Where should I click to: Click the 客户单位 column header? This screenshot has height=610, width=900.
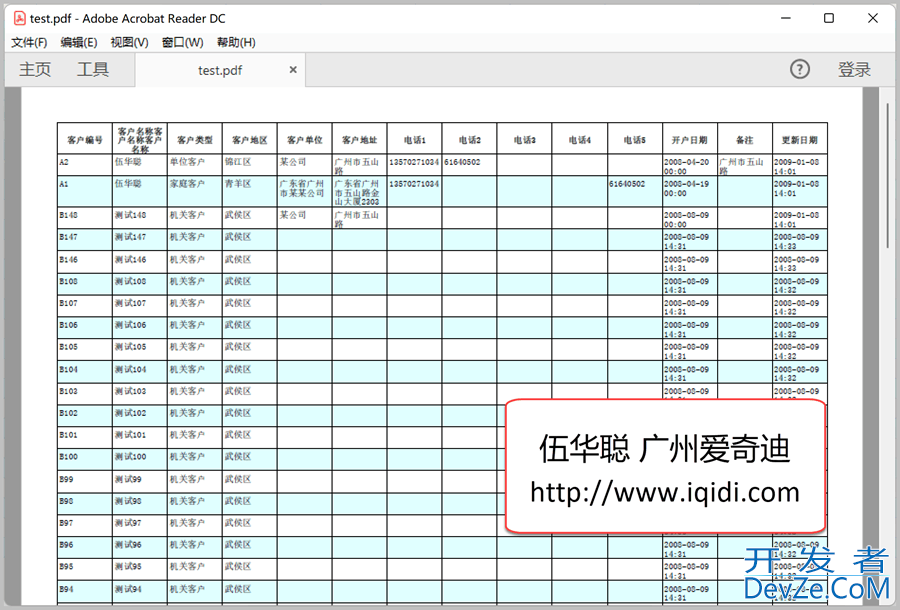305,139
